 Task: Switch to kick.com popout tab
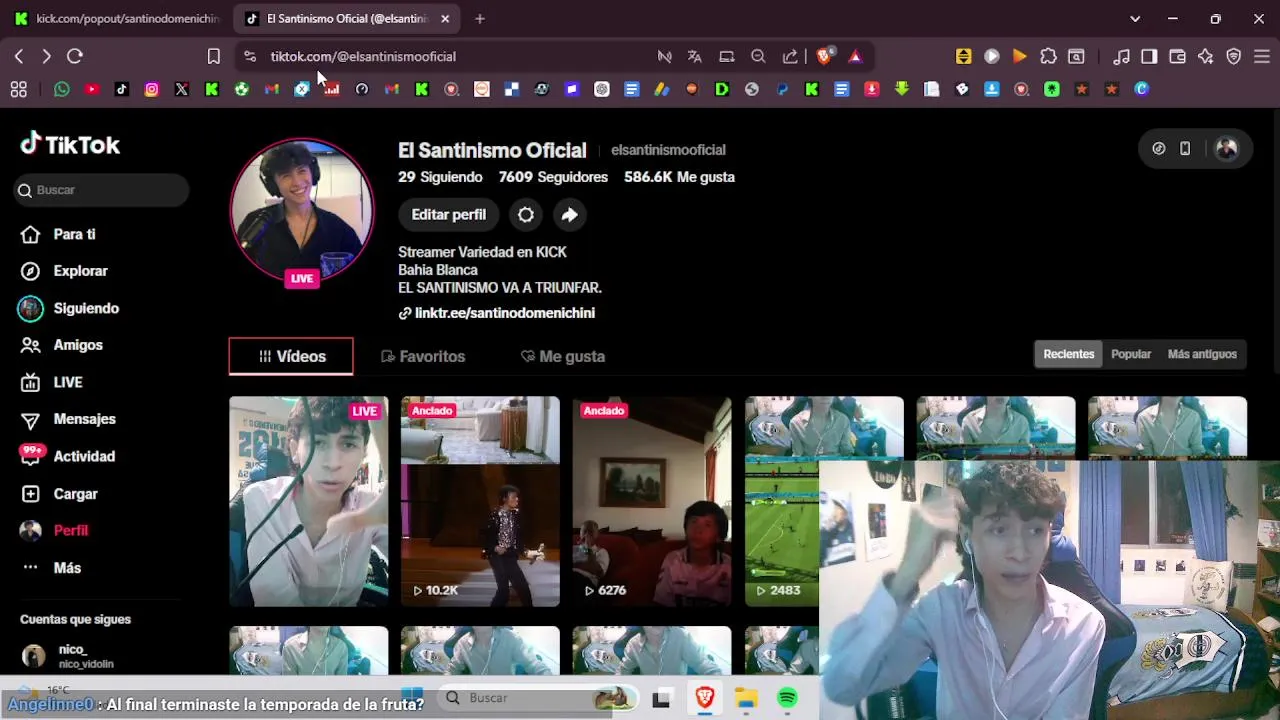click(x=116, y=19)
